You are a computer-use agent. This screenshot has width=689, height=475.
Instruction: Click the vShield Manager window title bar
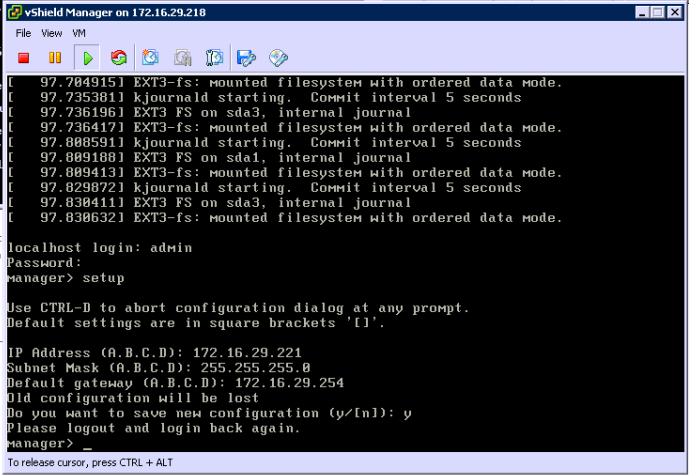point(300,11)
